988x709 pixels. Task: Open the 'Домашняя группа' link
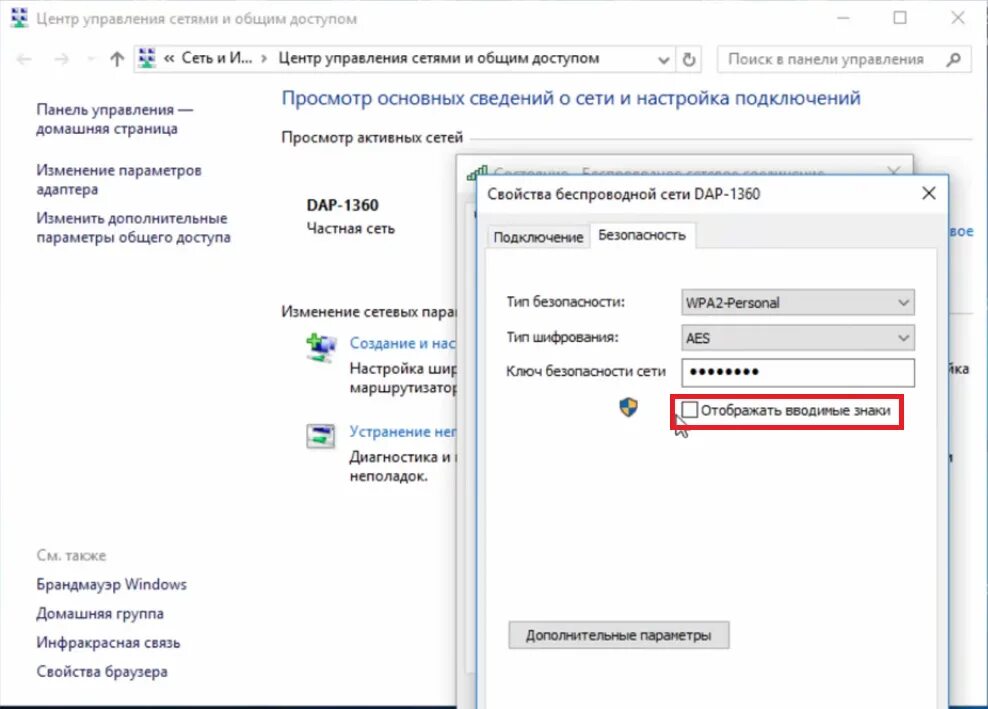[x=100, y=613]
